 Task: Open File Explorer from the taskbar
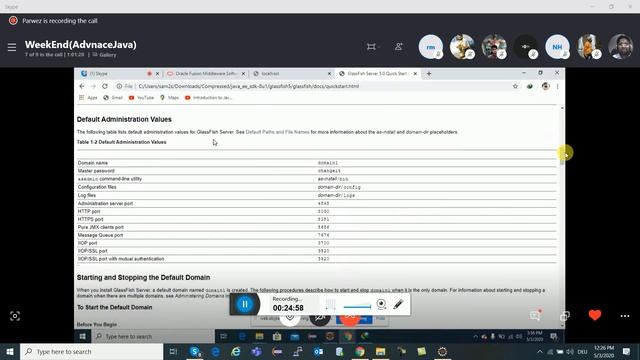pyautogui.click(x=380, y=351)
